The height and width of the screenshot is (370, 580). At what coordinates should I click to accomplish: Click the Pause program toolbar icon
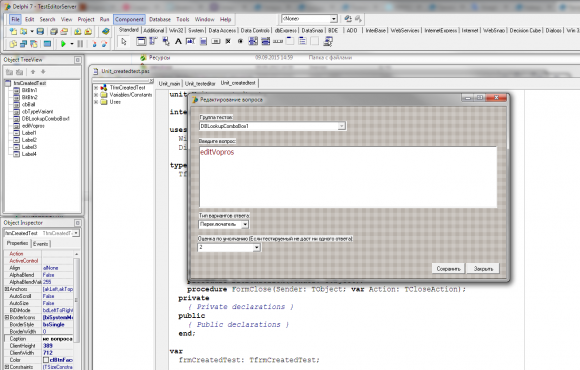point(80,44)
